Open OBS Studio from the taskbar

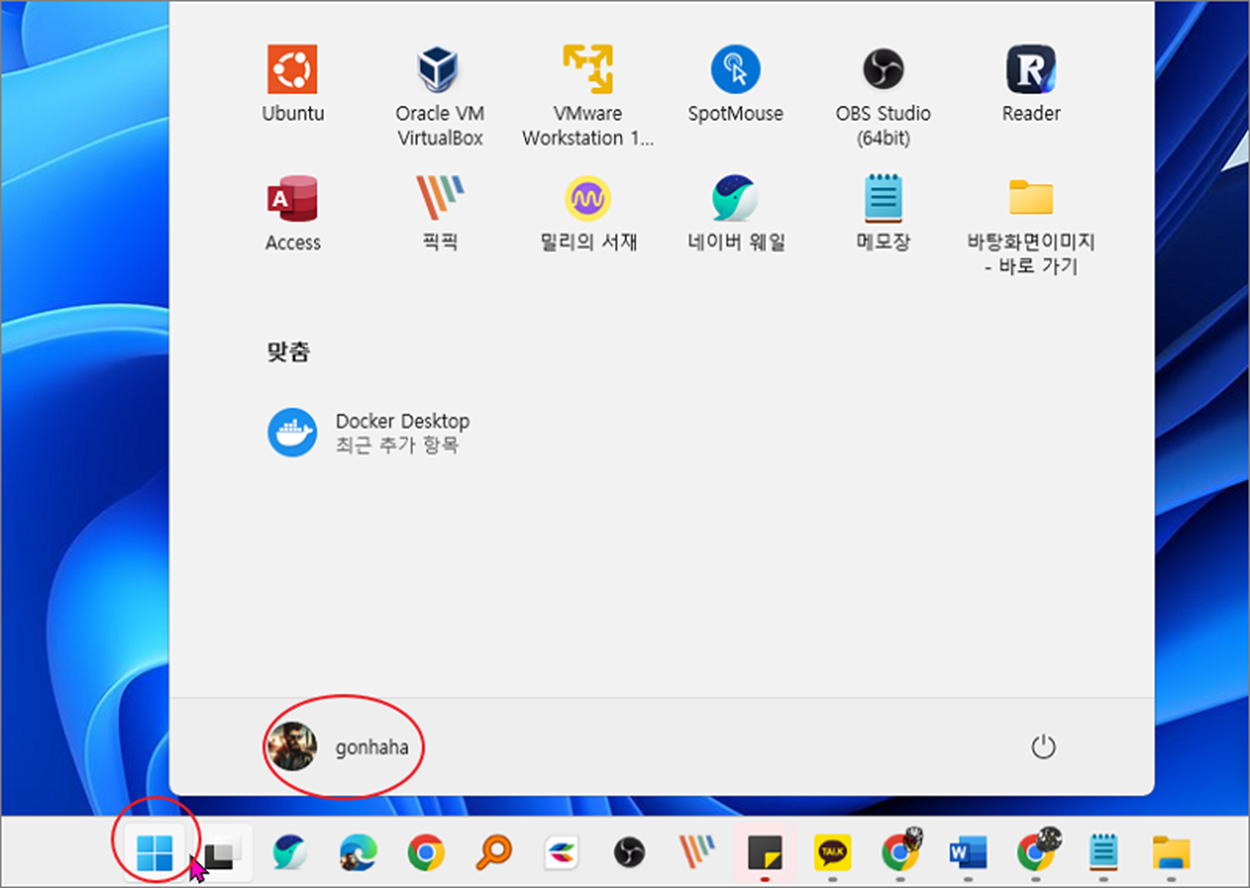[629, 853]
